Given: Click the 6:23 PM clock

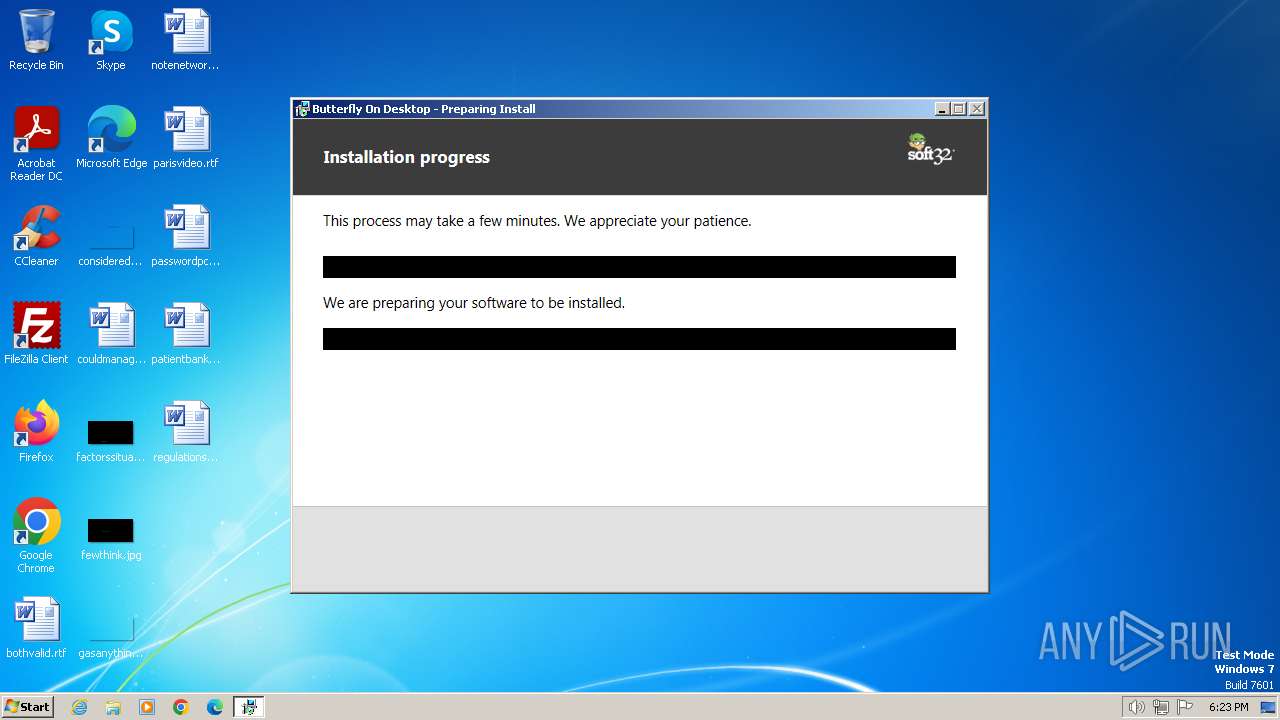Looking at the screenshot, I should click(x=1228, y=707).
